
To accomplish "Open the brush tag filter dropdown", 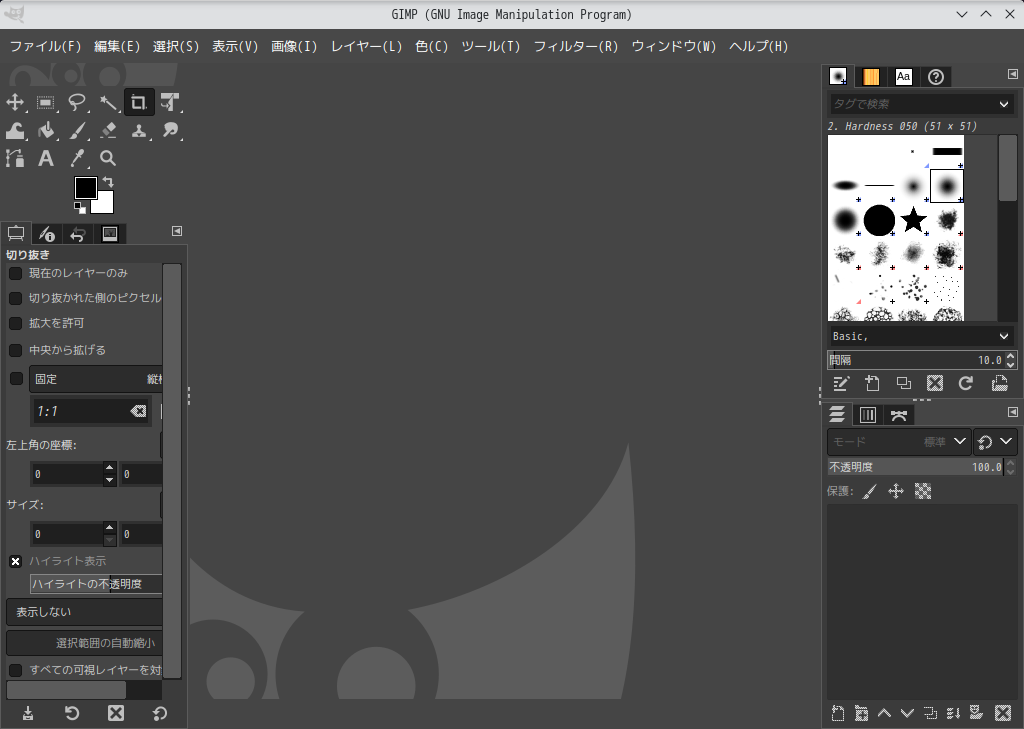I will tap(1004, 104).
